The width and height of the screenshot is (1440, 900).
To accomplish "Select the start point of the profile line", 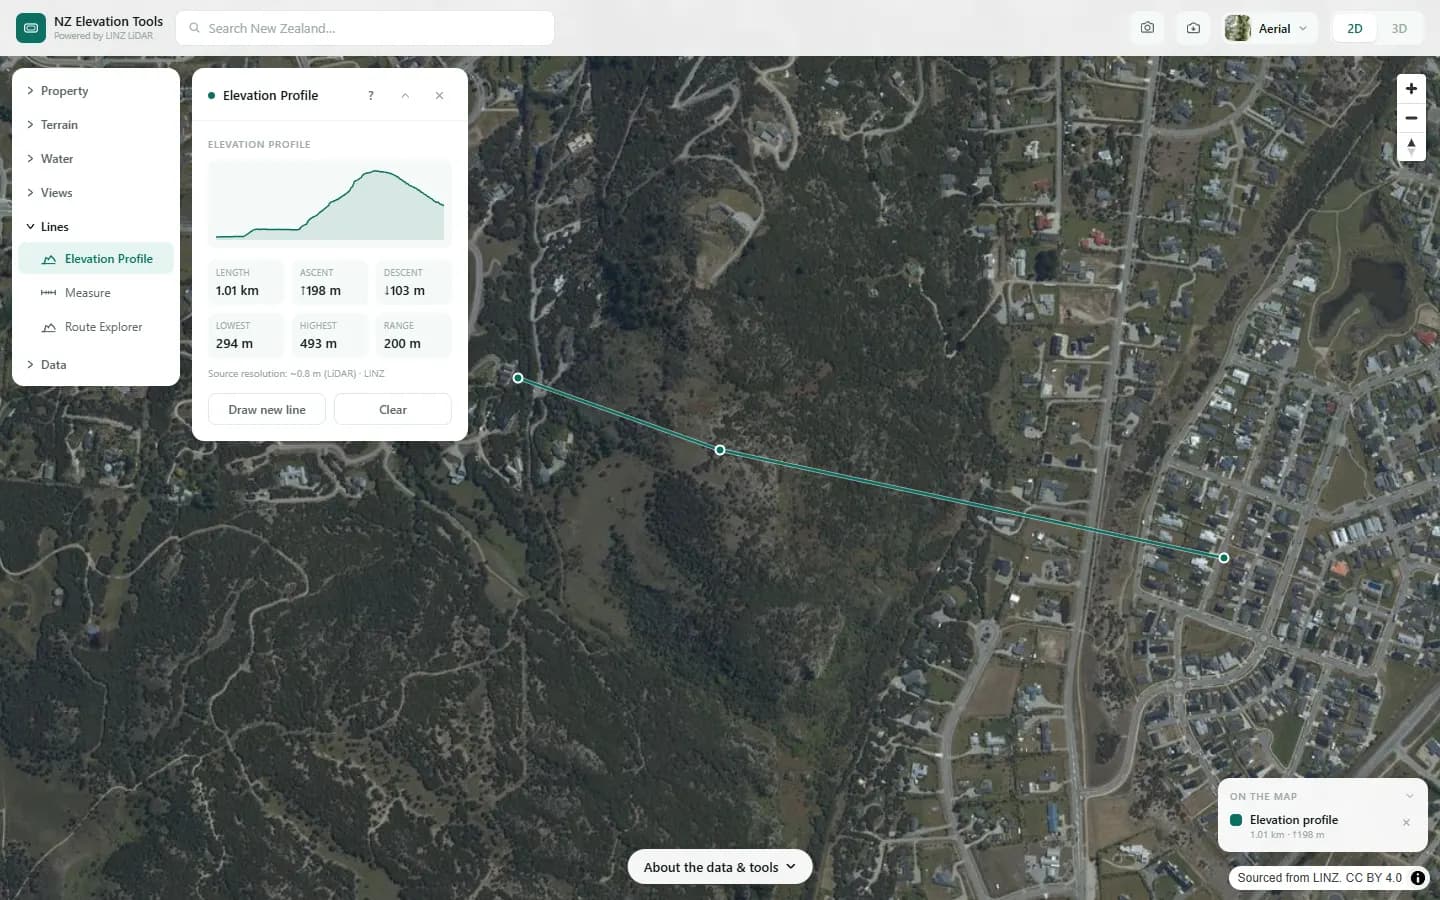I will pos(518,378).
